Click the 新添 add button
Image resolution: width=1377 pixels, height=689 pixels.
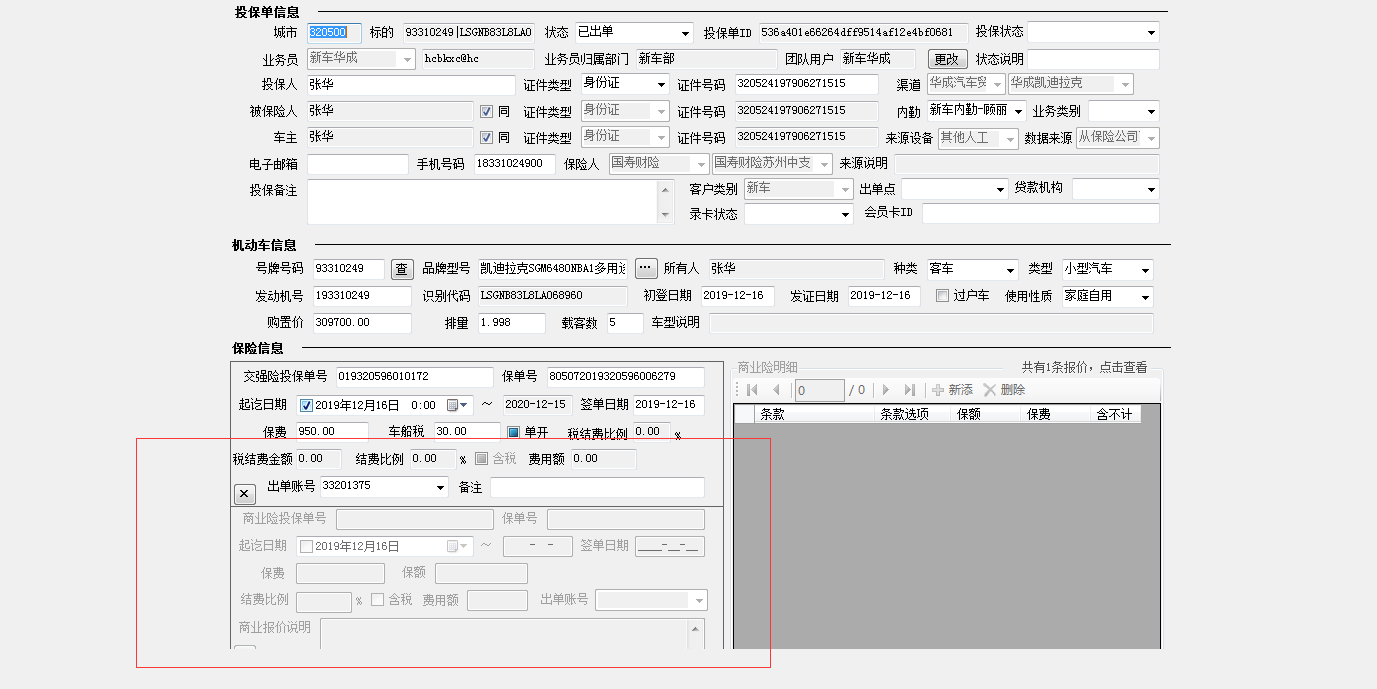coord(952,390)
